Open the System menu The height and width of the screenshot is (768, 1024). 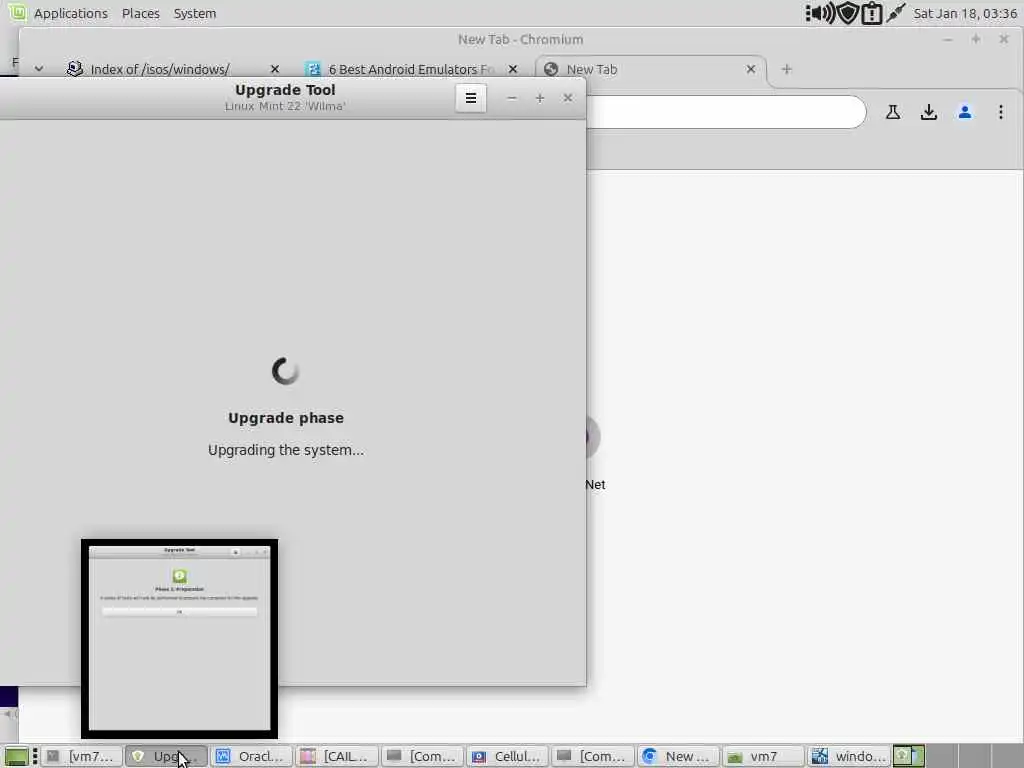point(195,13)
